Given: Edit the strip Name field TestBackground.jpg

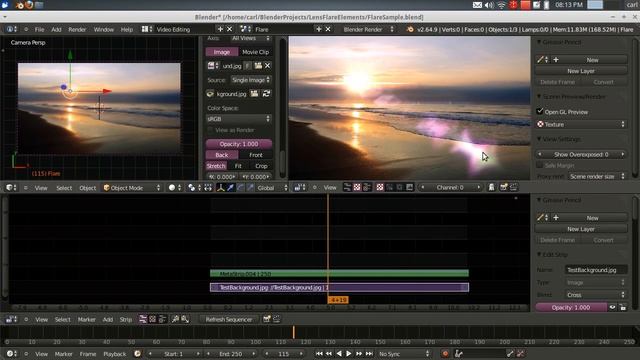Looking at the screenshot, I should [x=596, y=270].
